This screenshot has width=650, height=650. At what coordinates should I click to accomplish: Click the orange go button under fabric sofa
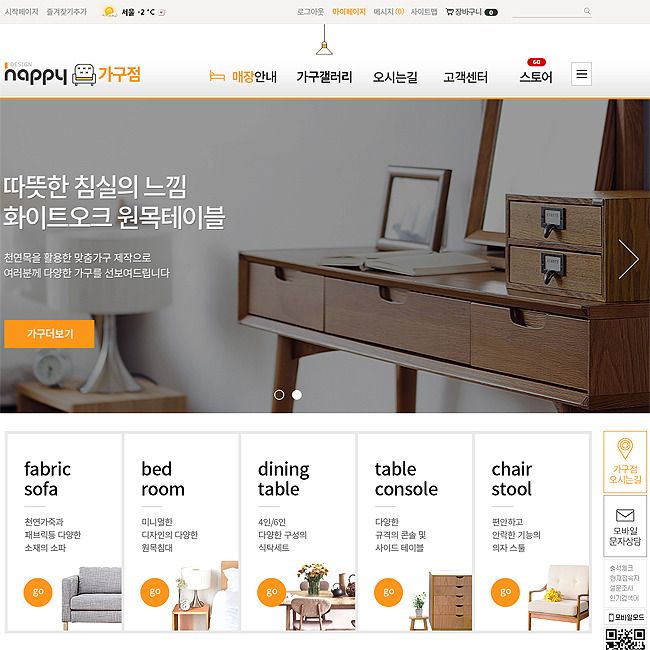pos(38,592)
